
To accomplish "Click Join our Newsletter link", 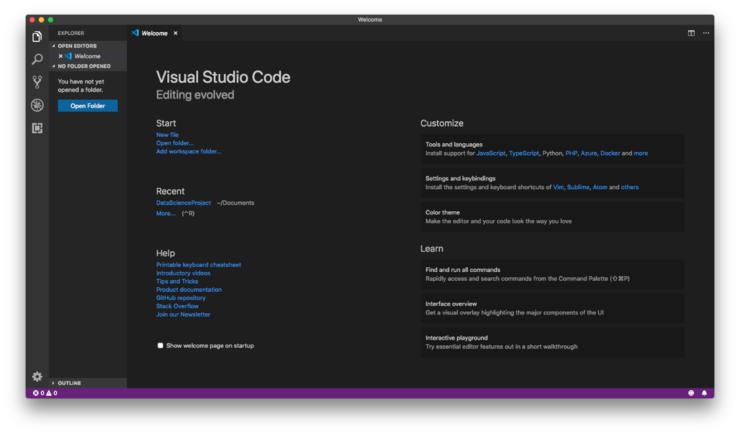I will point(183,314).
